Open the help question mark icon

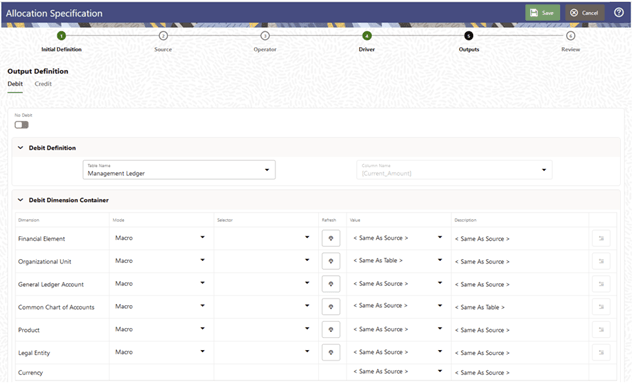pos(618,13)
